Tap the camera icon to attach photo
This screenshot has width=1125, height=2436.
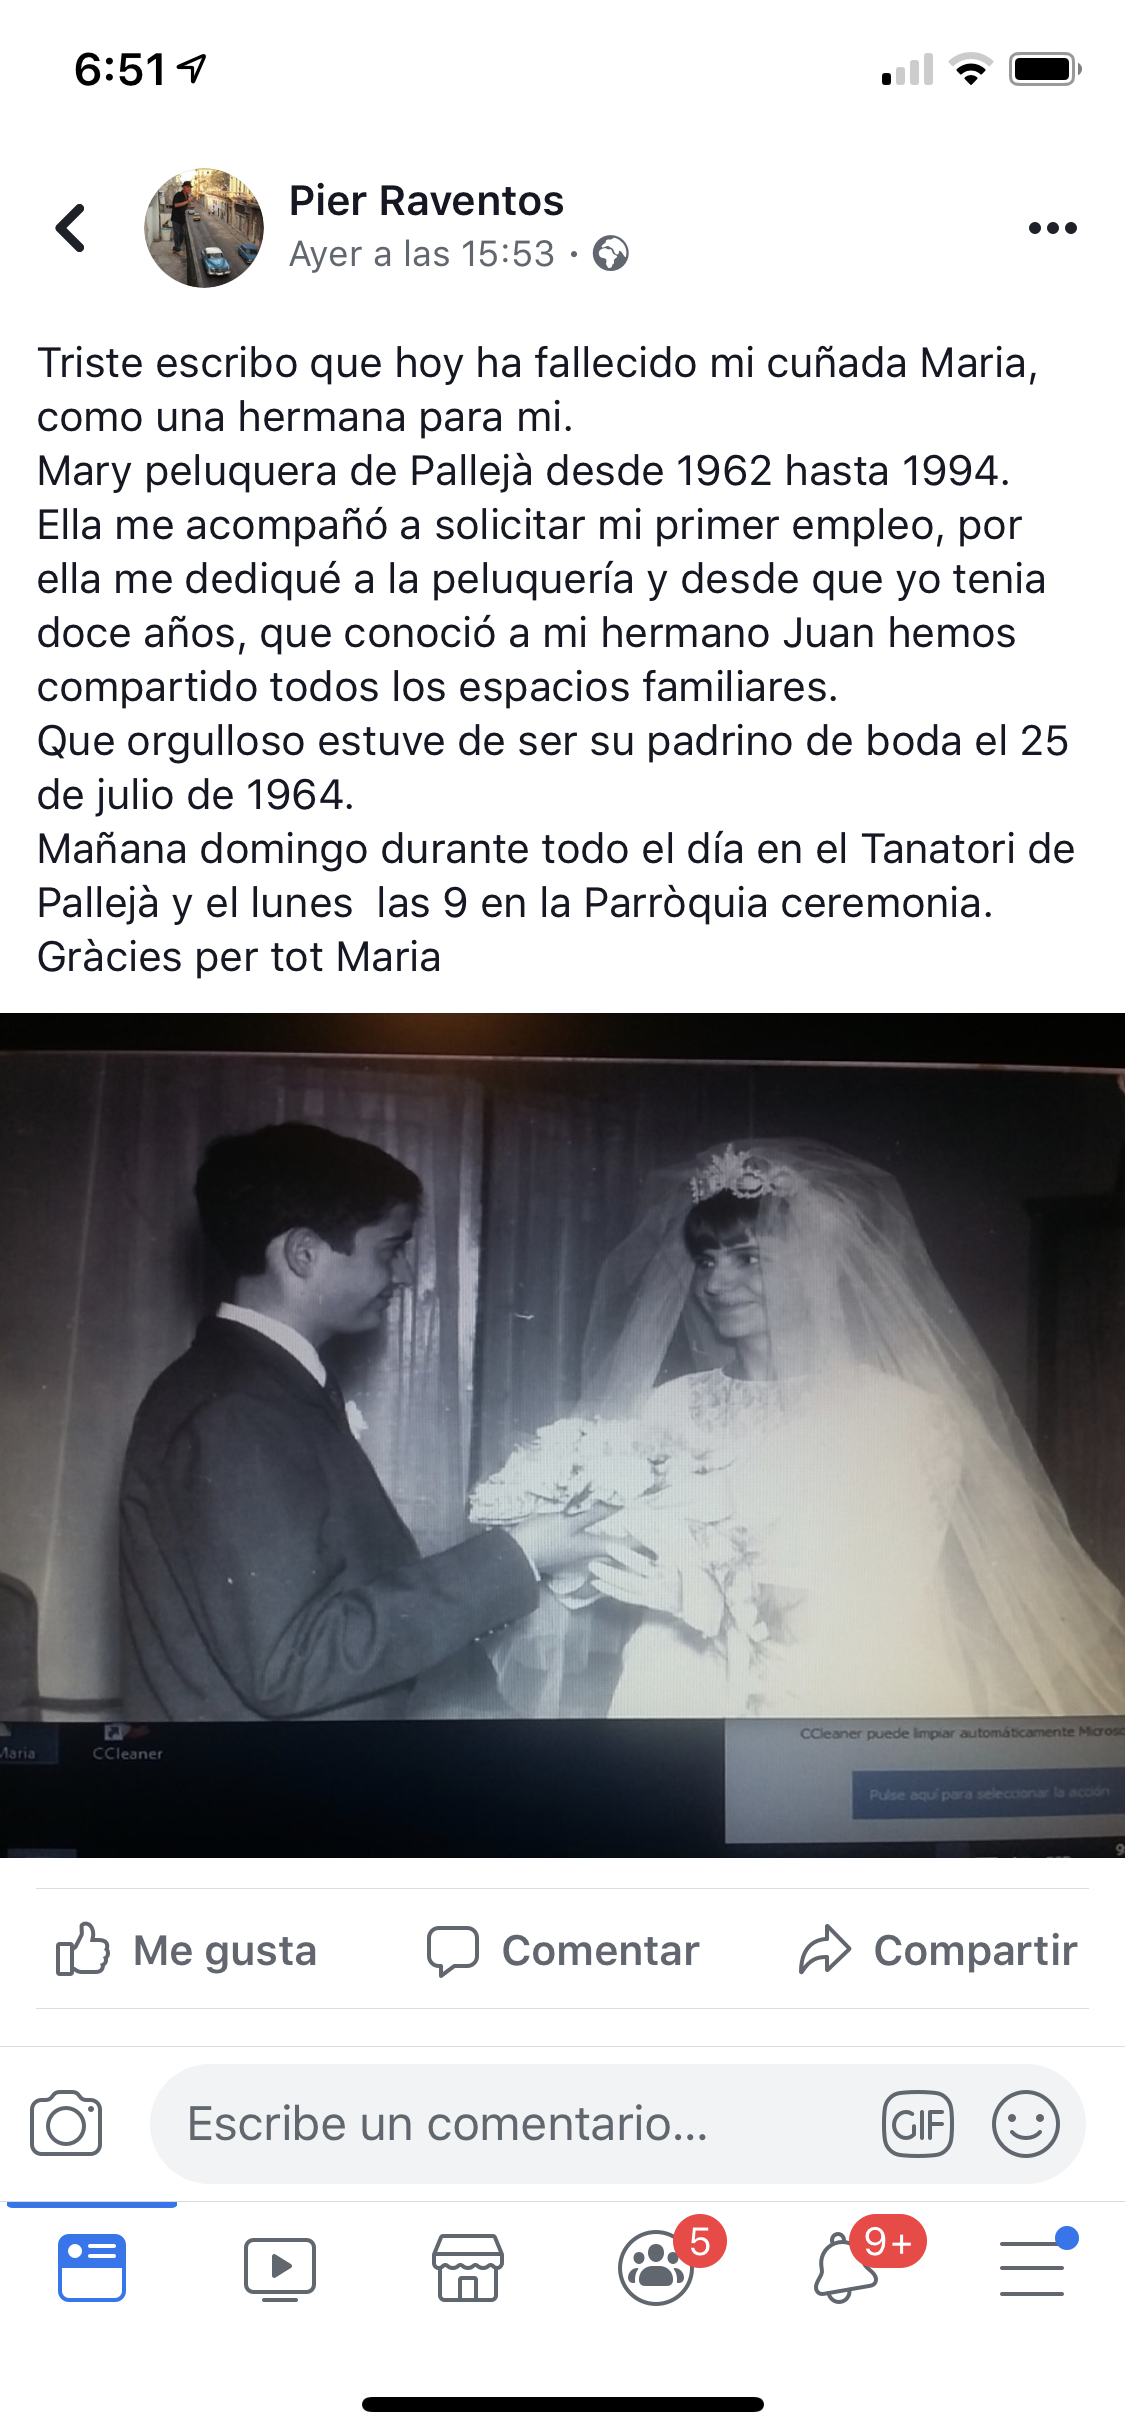click(66, 2123)
